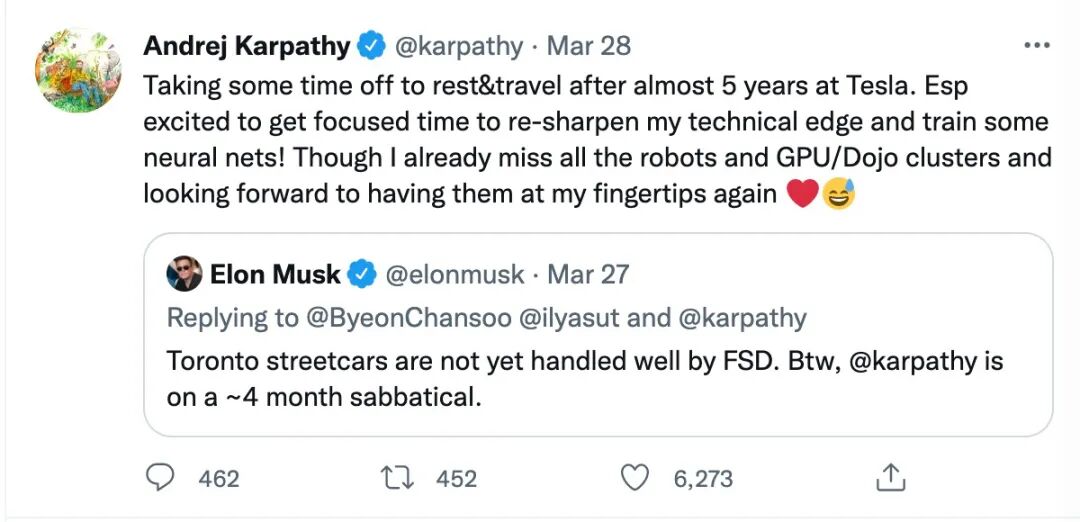Open Elon Musk's small avatar
This screenshot has height=522, width=1080.
pos(184,273)
